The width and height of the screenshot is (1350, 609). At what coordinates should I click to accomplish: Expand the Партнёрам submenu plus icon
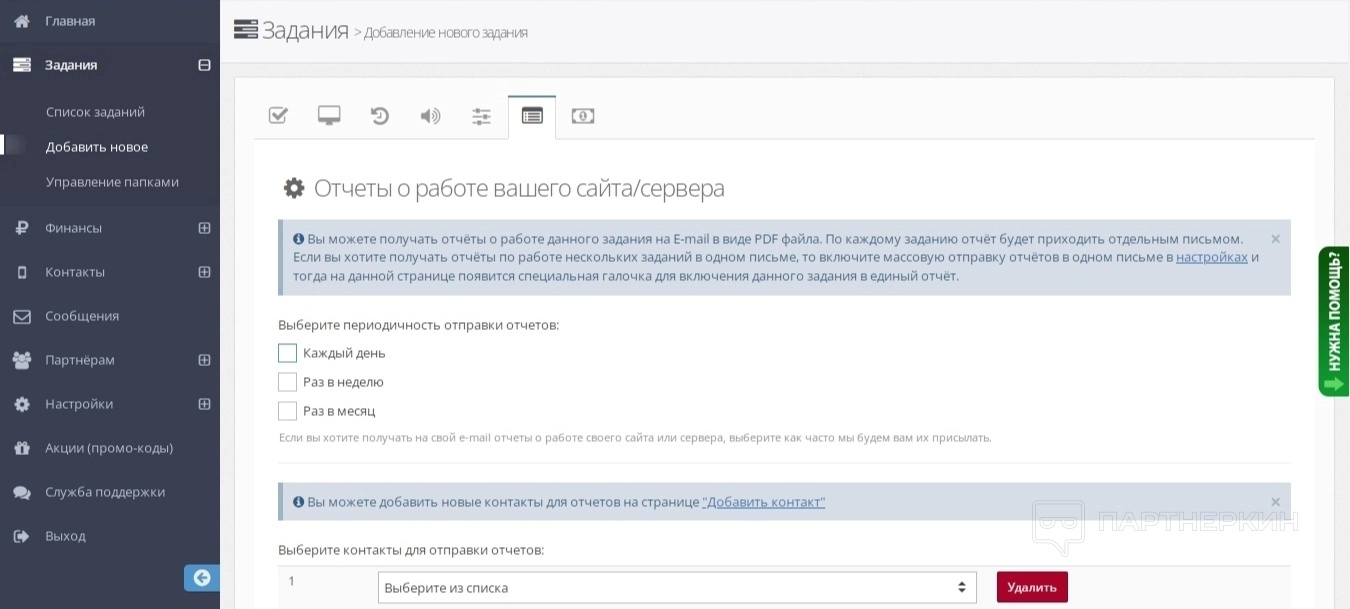(x=204, y=360)
